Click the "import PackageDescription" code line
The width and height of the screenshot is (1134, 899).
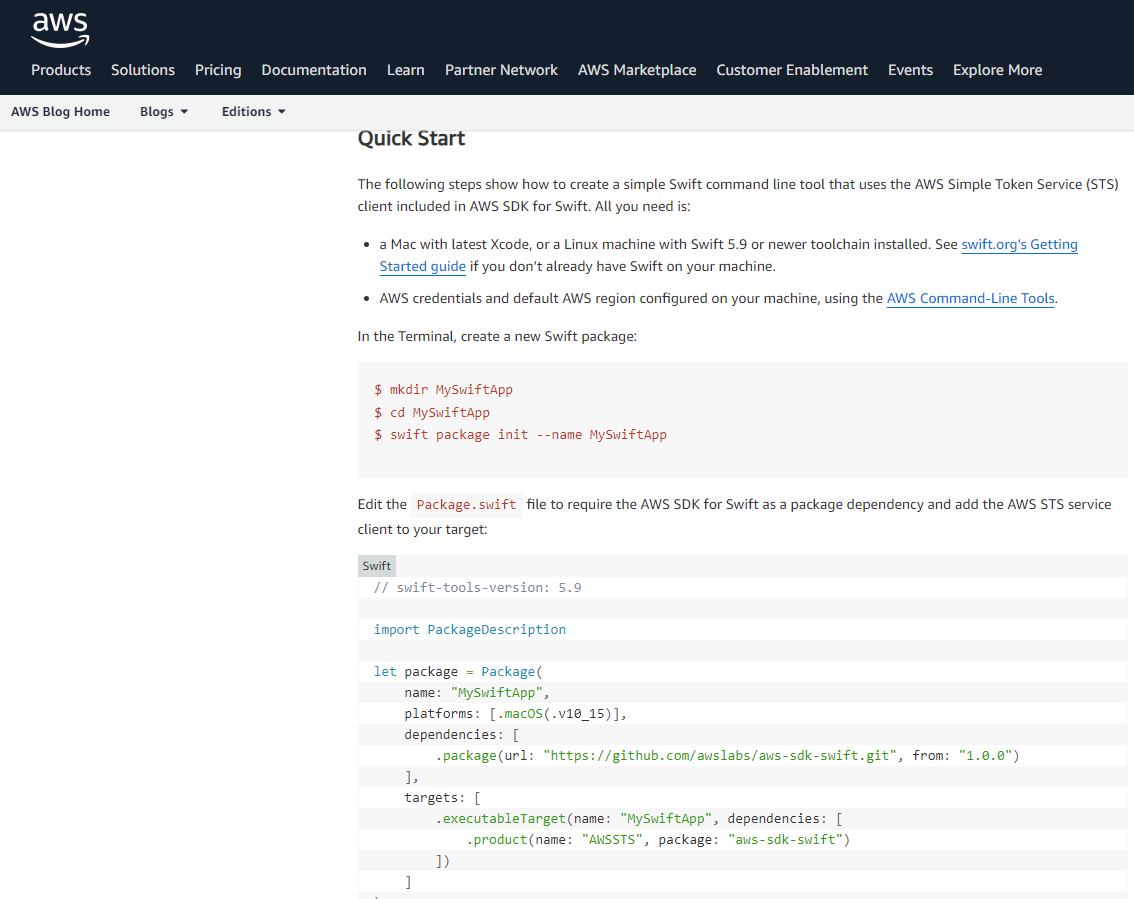click(469, 629)
